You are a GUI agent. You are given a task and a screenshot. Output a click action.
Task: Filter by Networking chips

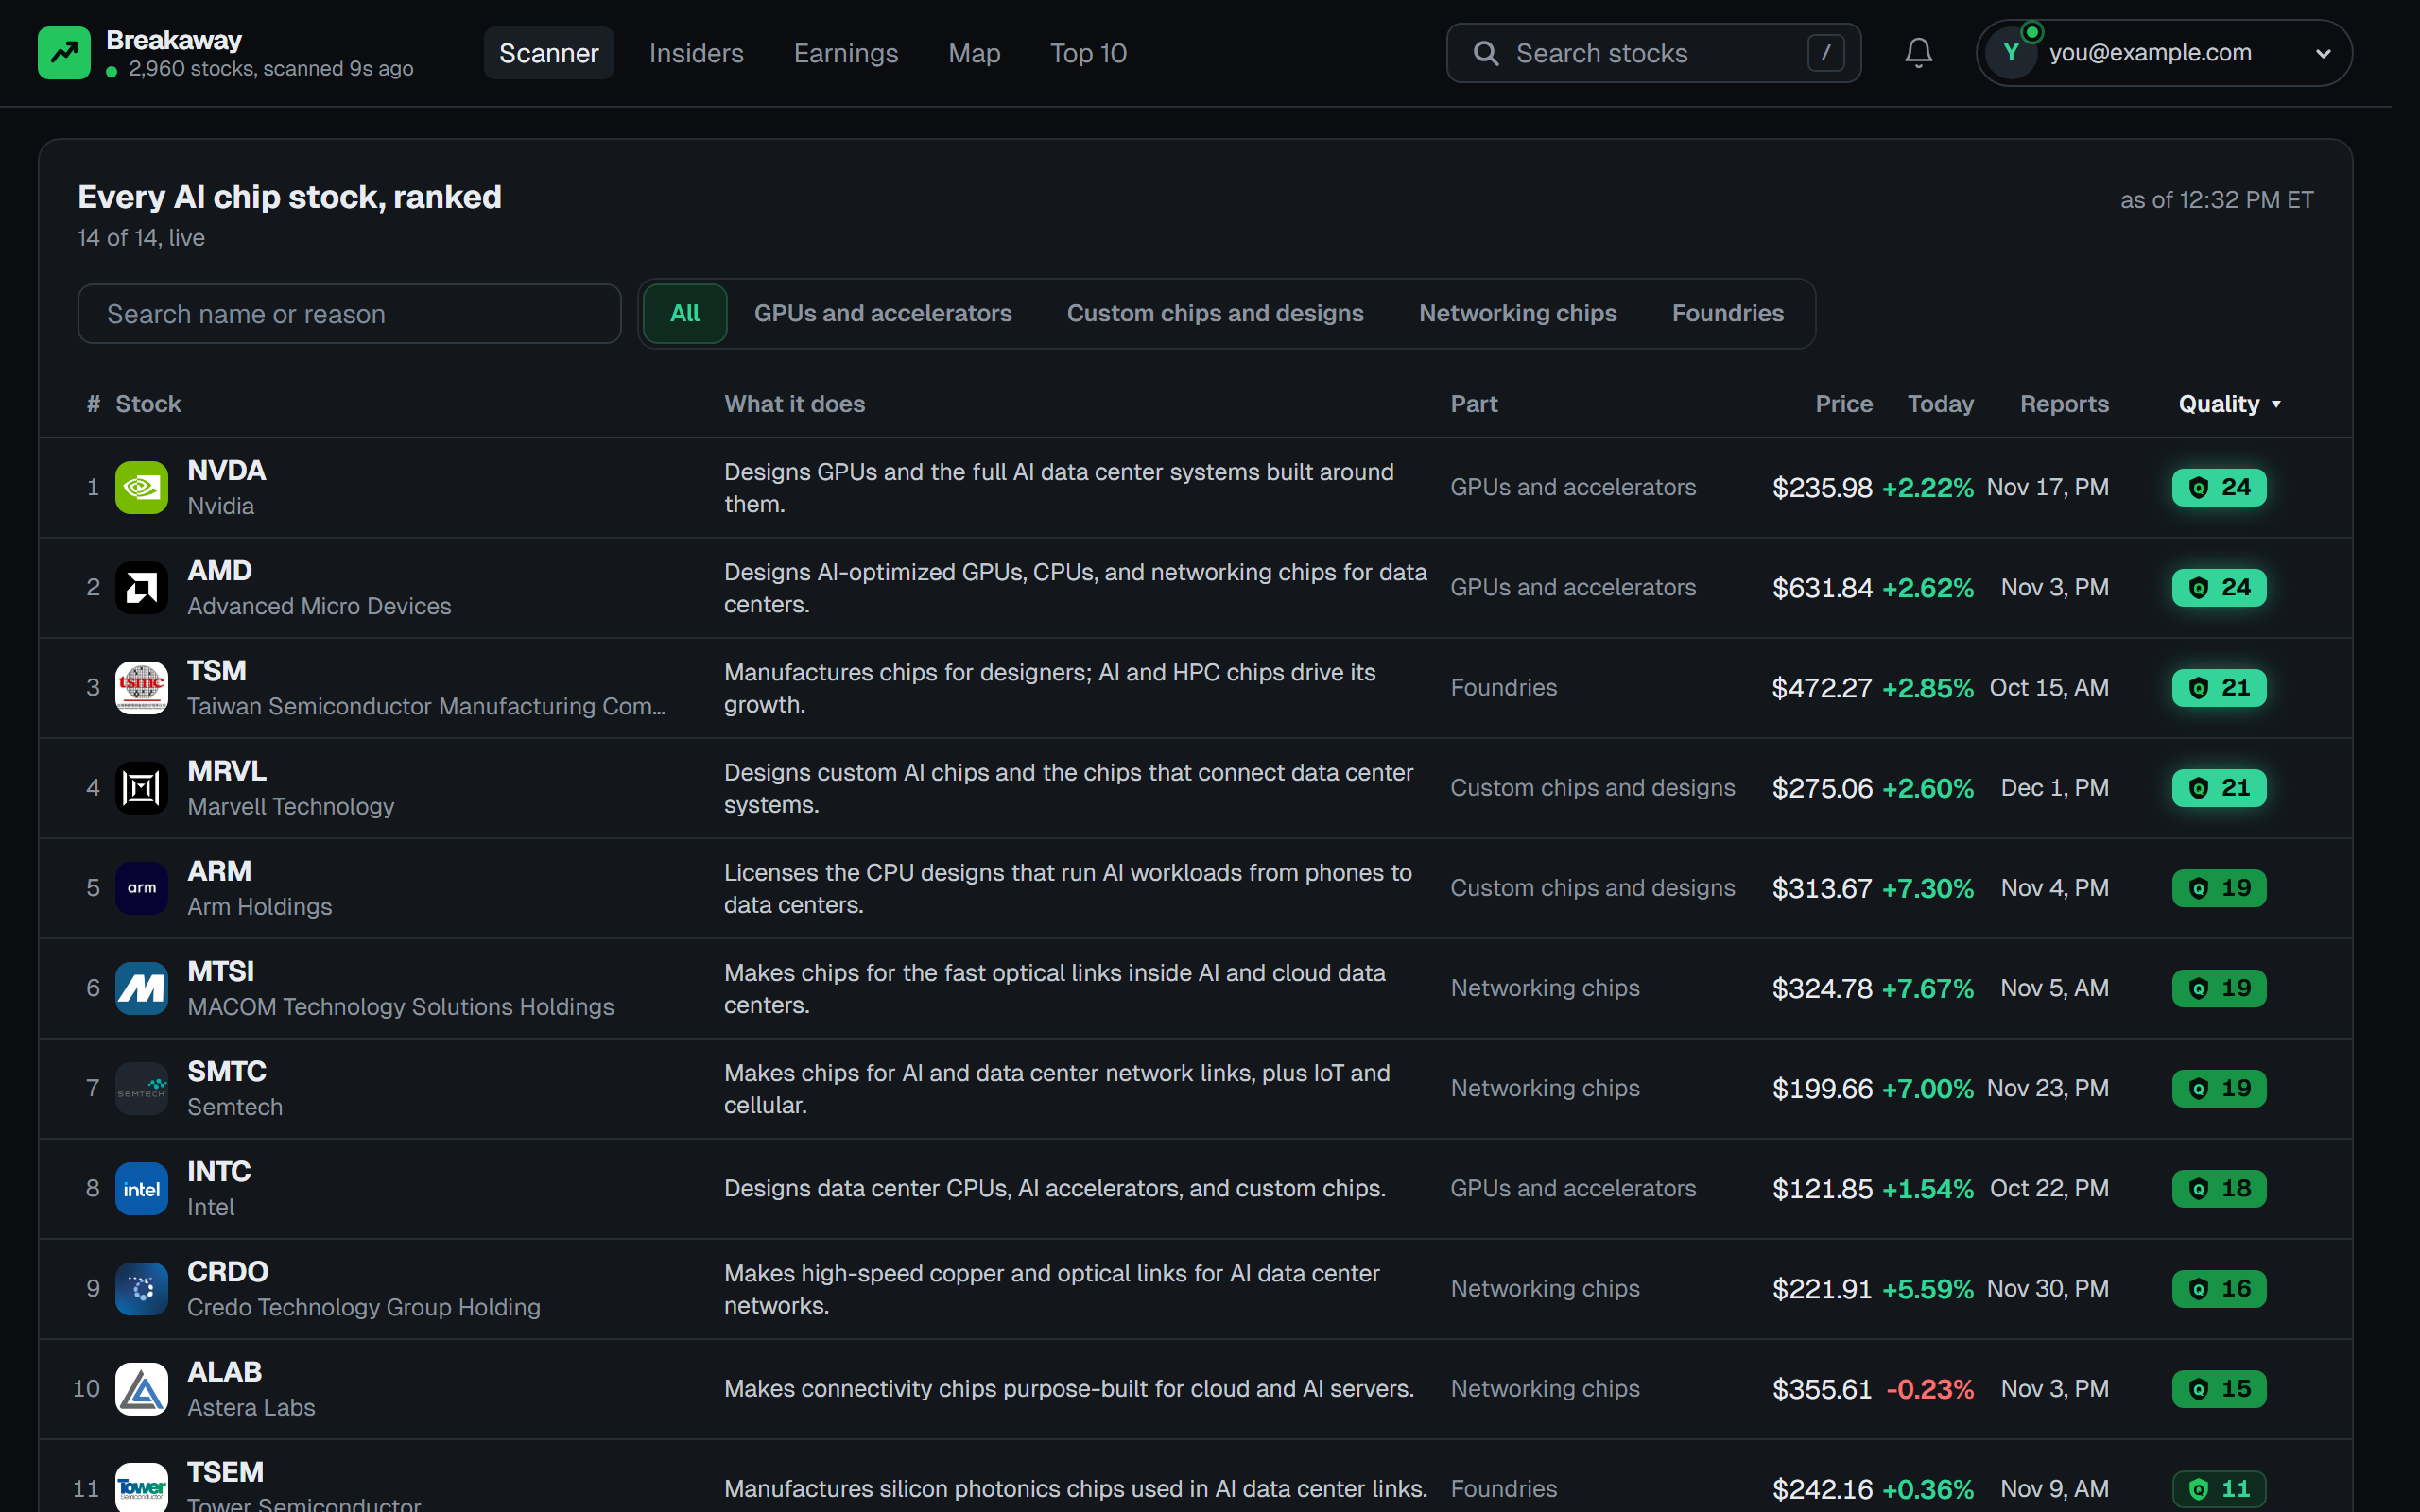coord(1517,314)
